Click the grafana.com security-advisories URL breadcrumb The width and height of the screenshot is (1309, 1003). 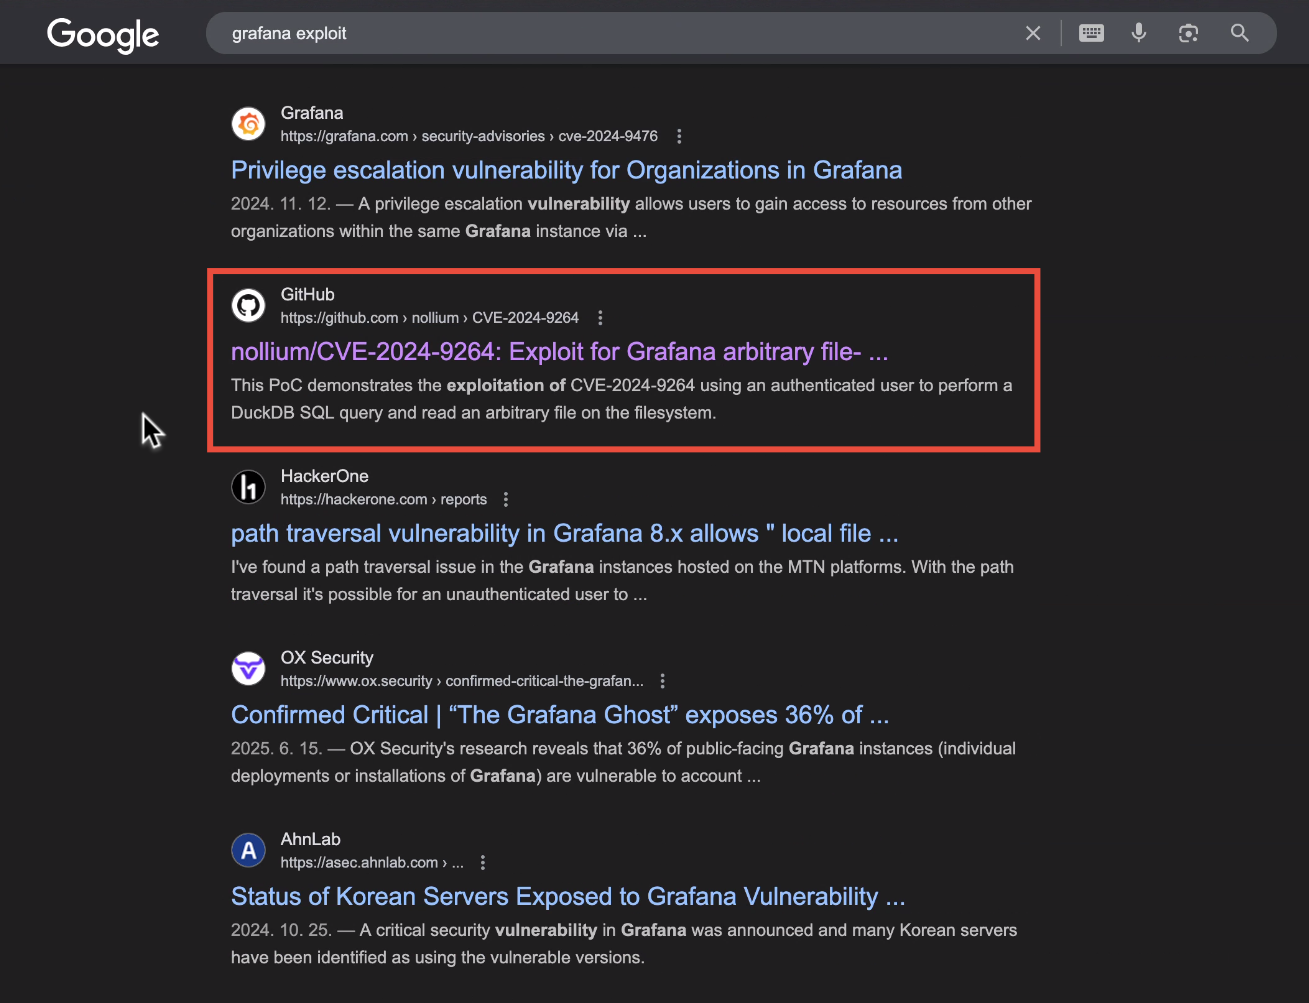tap(469, 136)
